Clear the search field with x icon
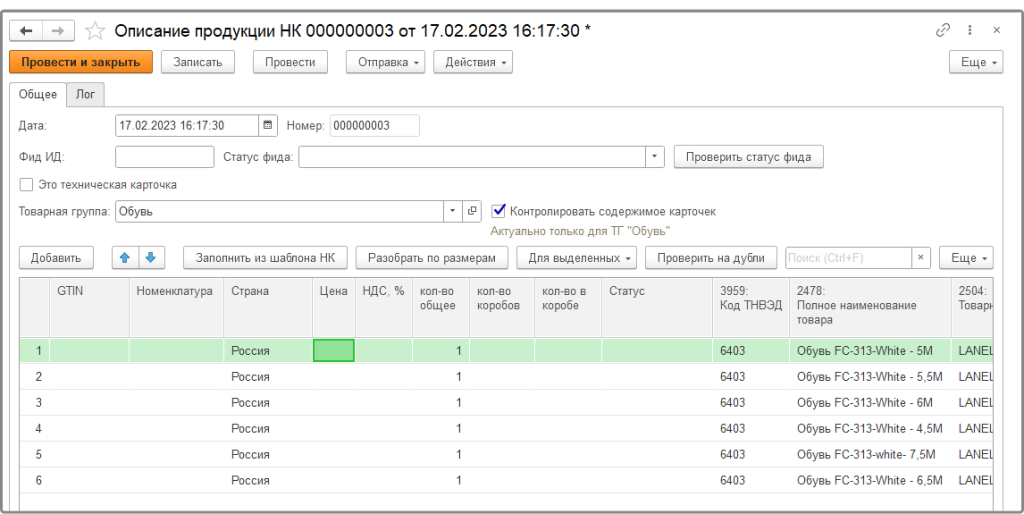 [x=921, y=257]
